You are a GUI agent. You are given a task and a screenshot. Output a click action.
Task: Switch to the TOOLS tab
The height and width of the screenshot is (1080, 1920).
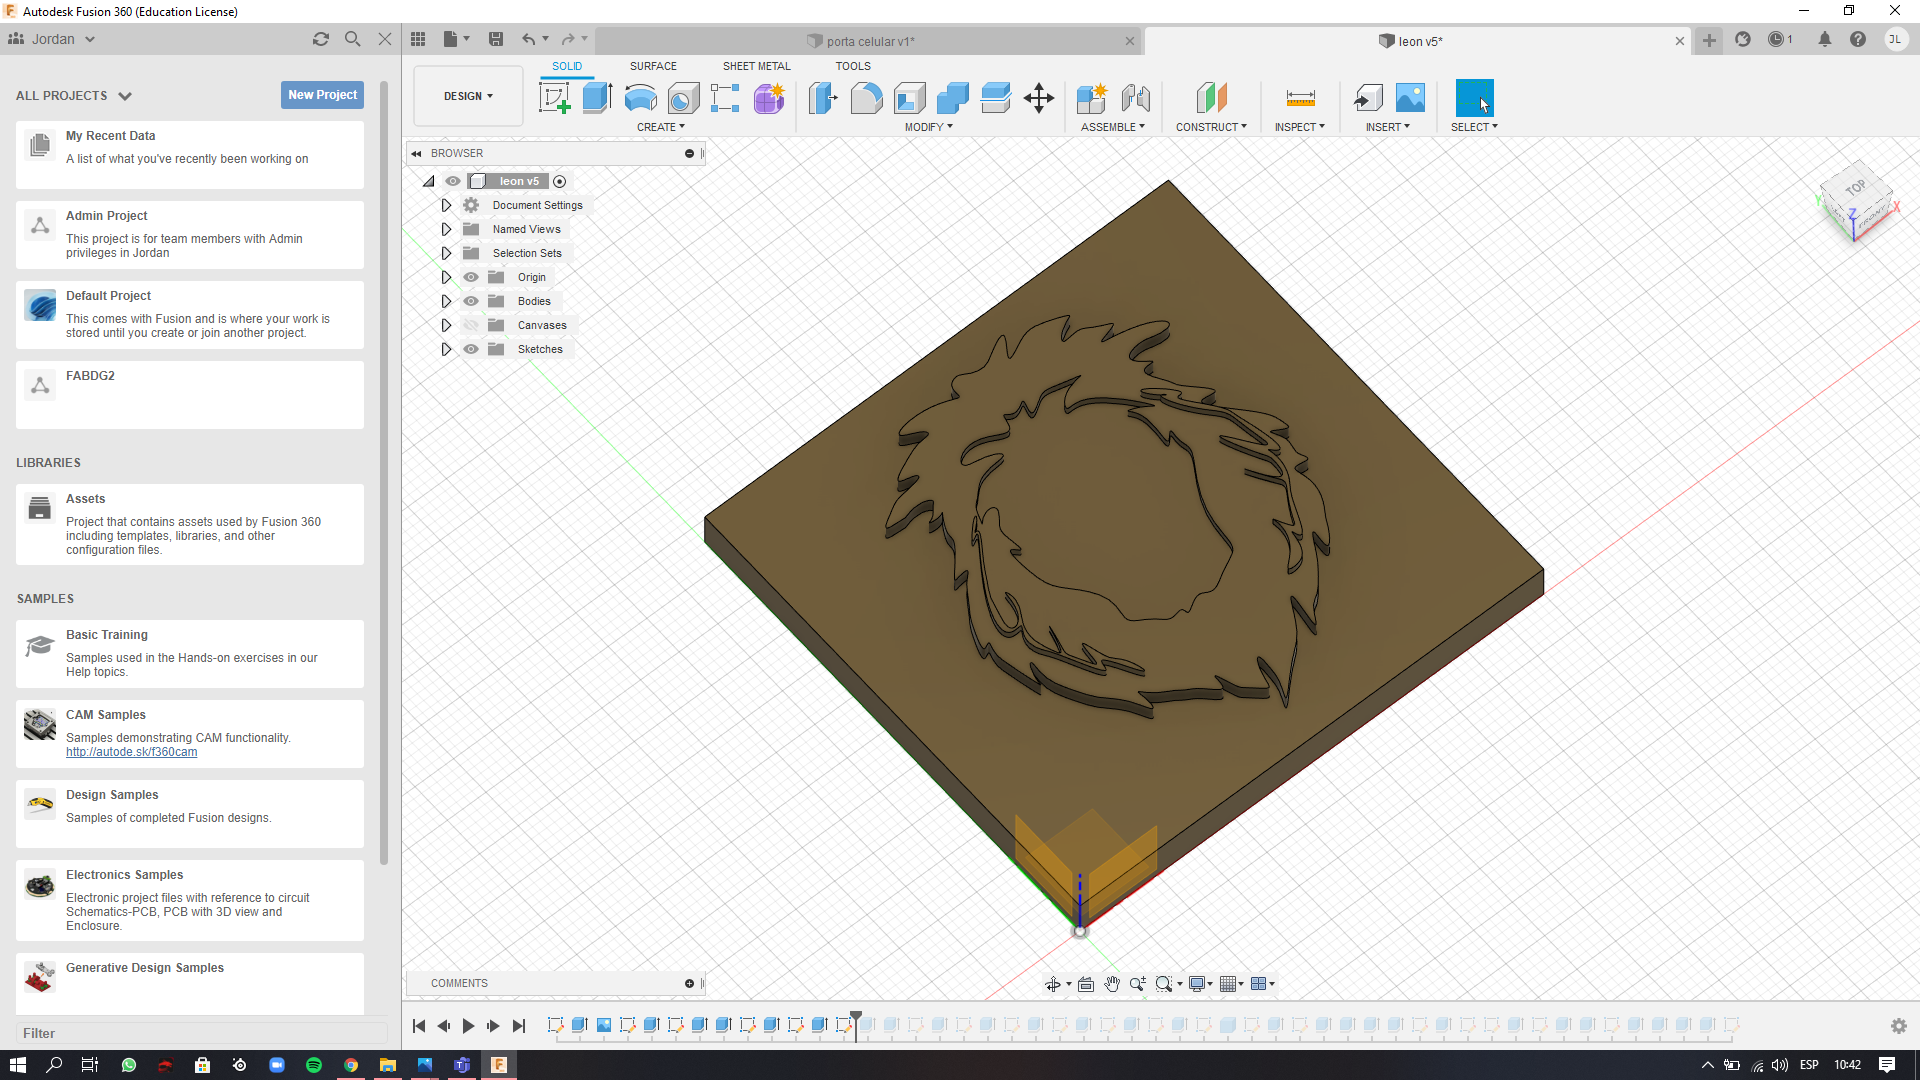853,66
